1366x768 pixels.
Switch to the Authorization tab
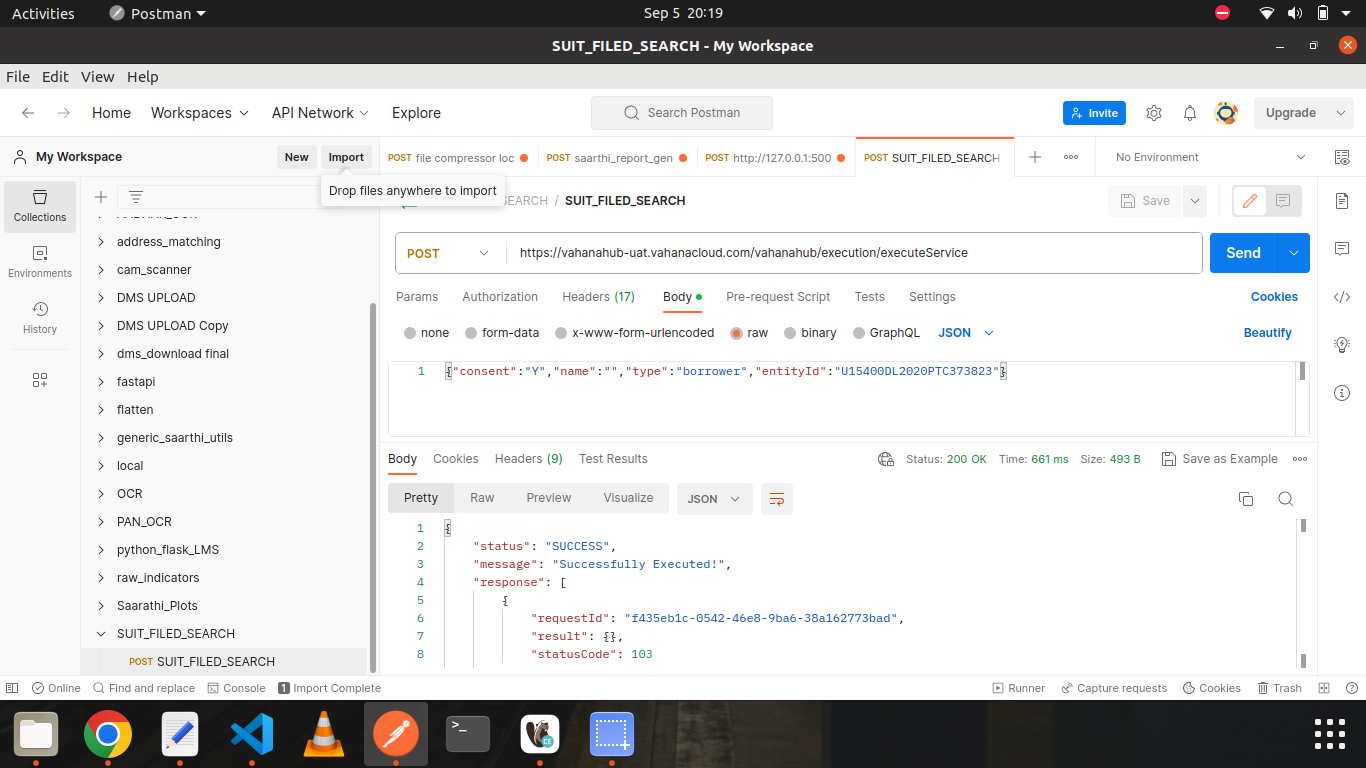pyautogui.click(x=500, y=297)
